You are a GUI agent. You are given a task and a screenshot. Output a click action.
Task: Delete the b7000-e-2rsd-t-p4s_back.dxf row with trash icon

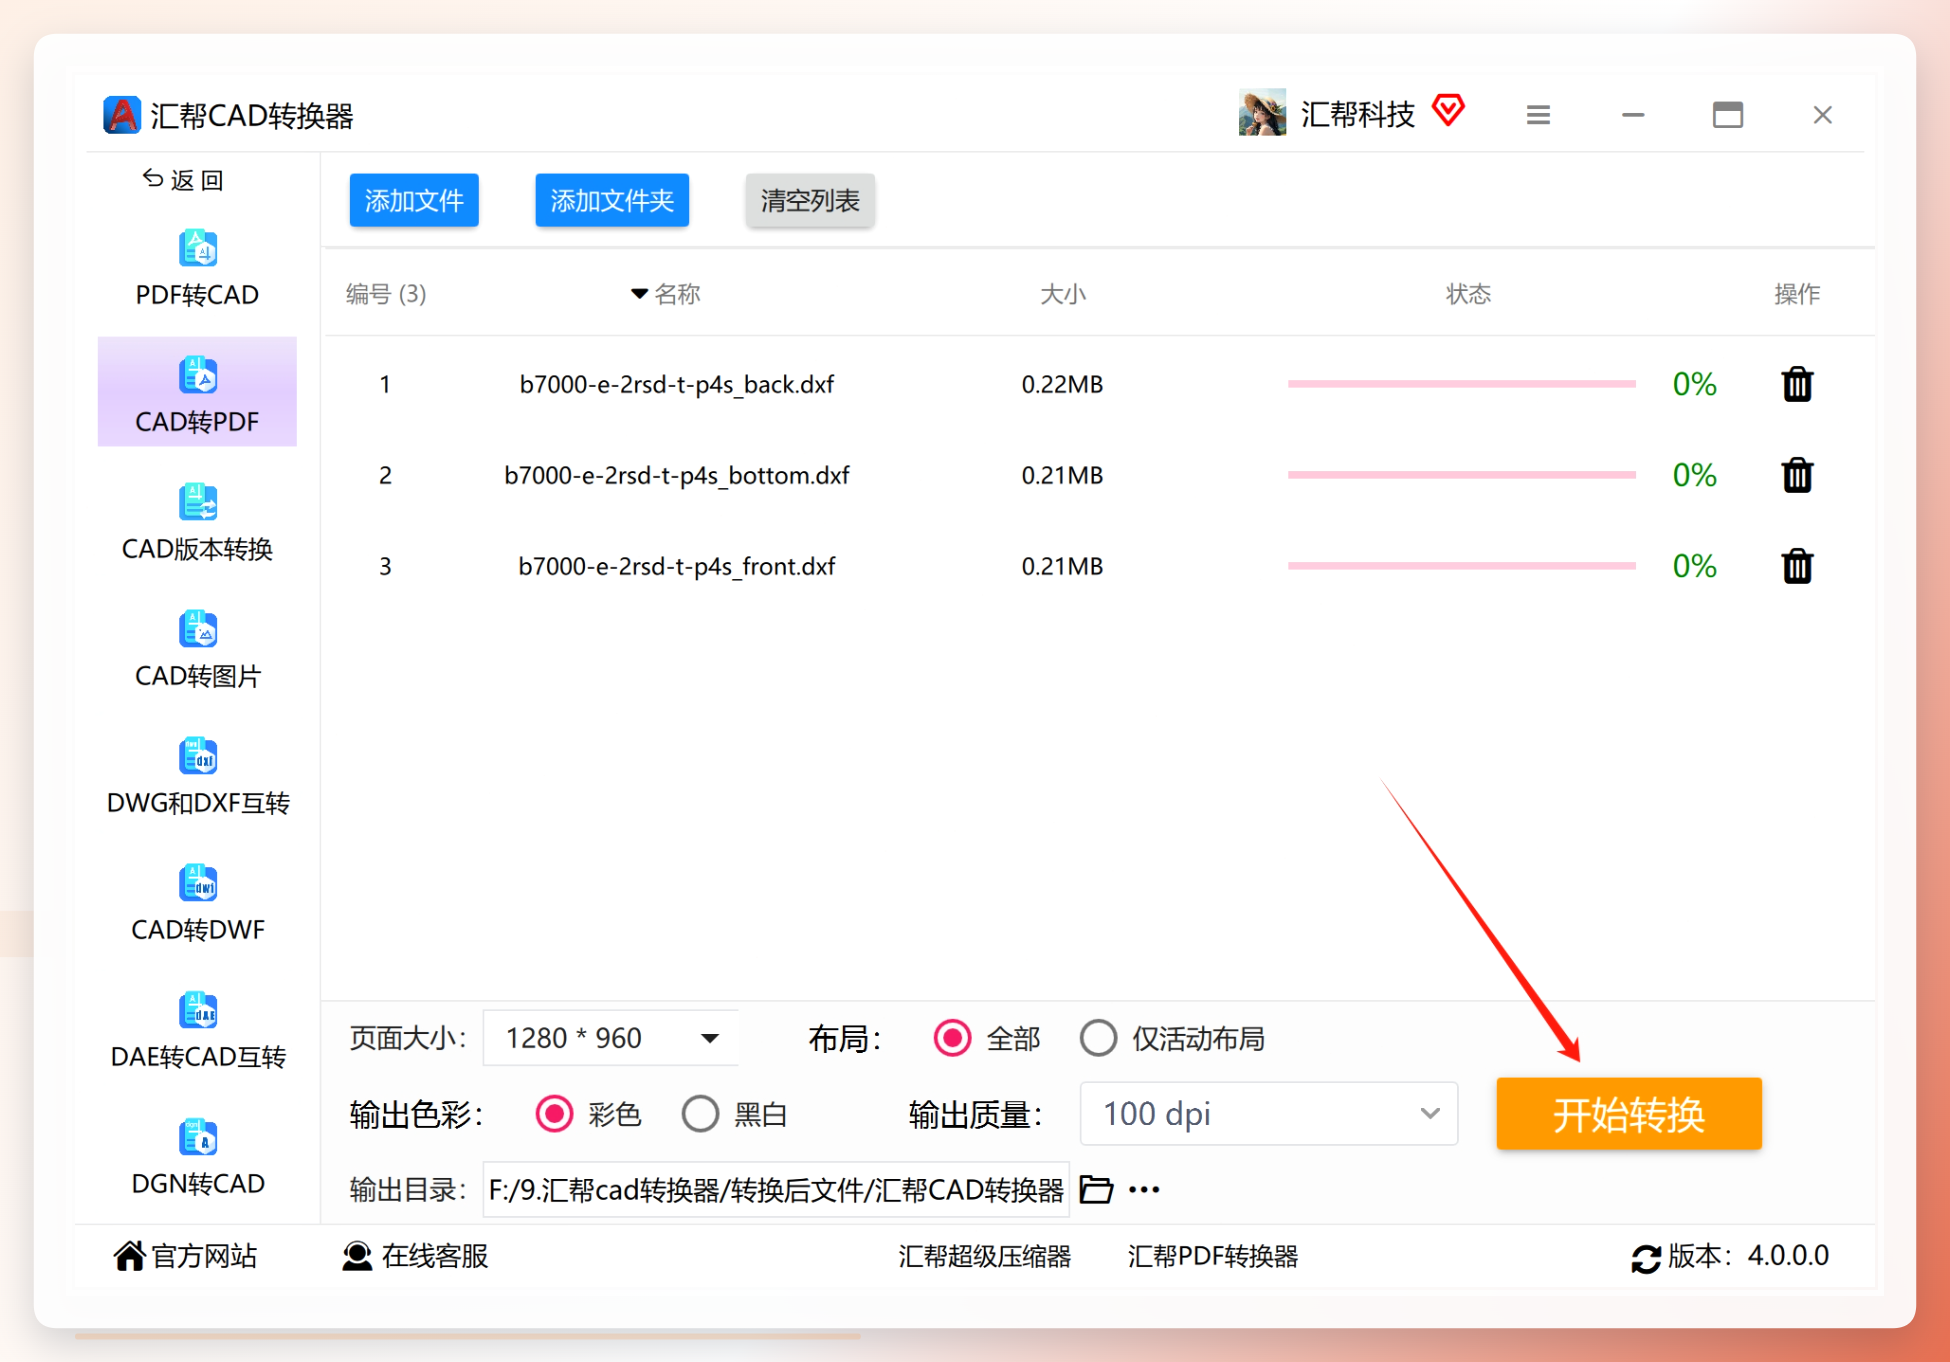1797,384
